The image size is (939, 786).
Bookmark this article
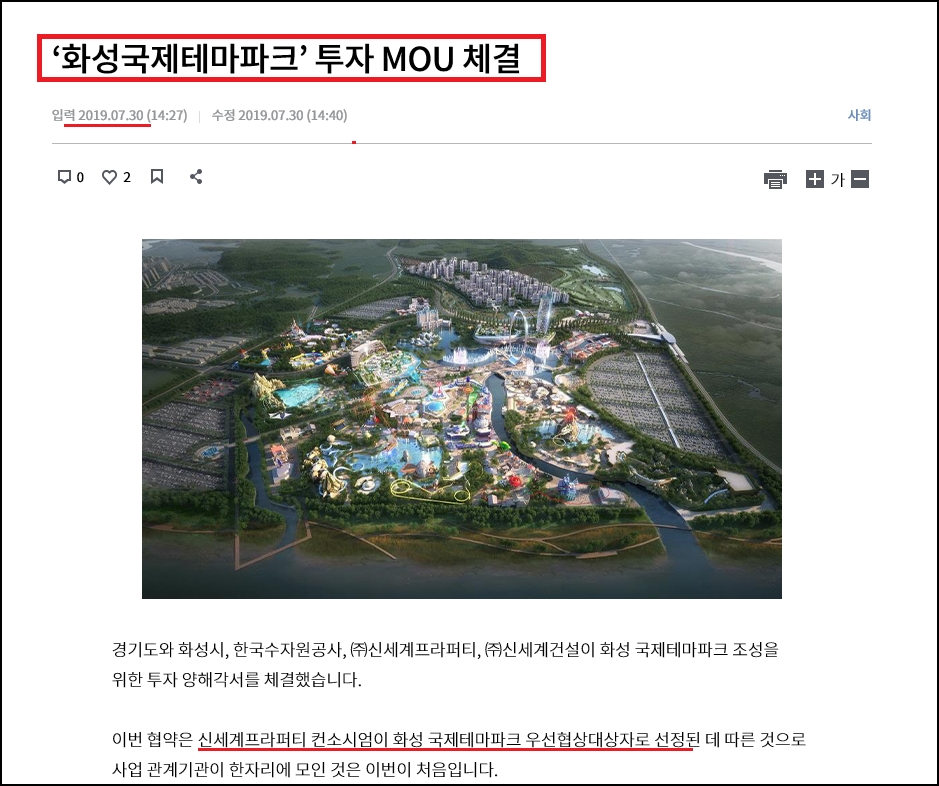click(157, 177)
